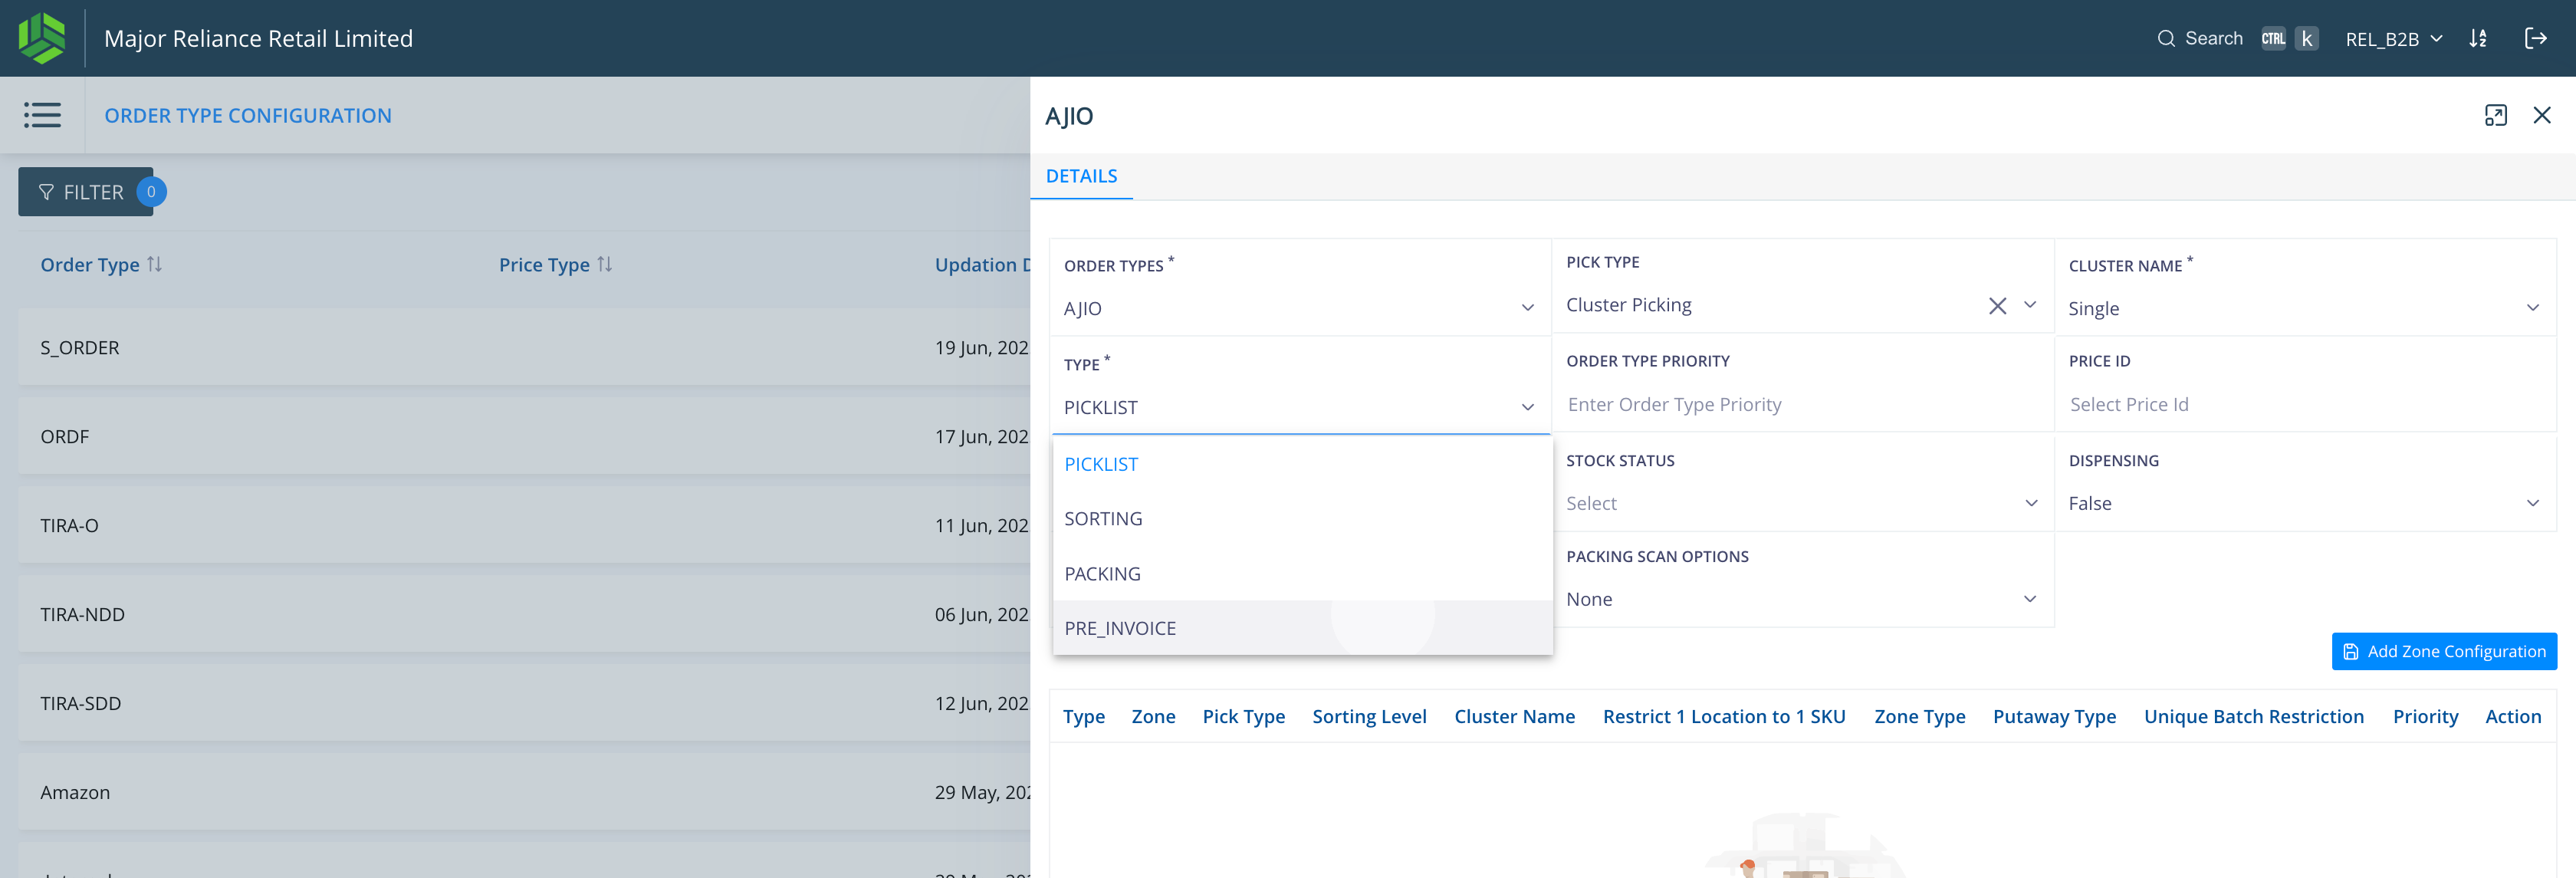This screenshot has width=2576, height=878.
Task: Open AJIO panel in new window
Action: point(2495,115)
